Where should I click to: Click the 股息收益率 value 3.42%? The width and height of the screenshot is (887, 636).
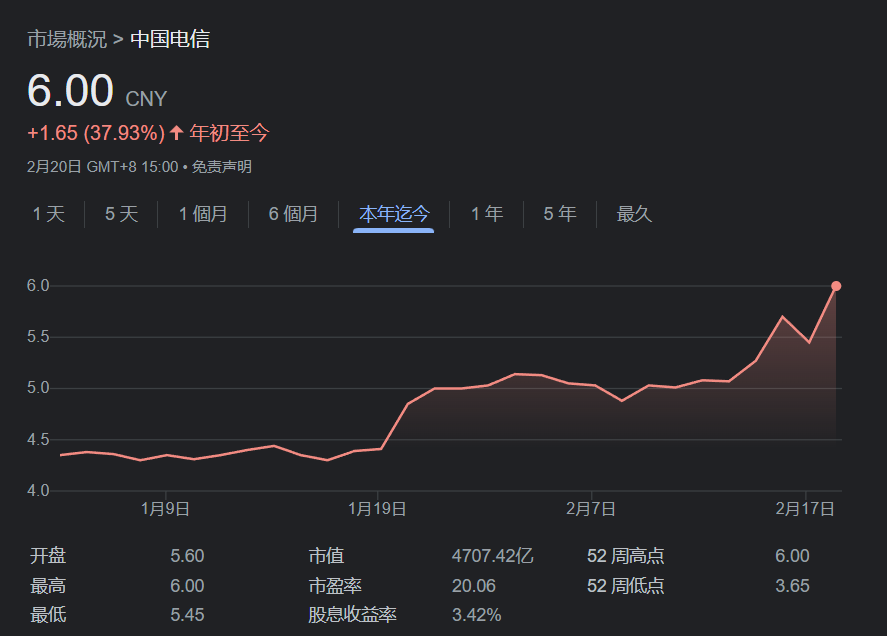476,615
